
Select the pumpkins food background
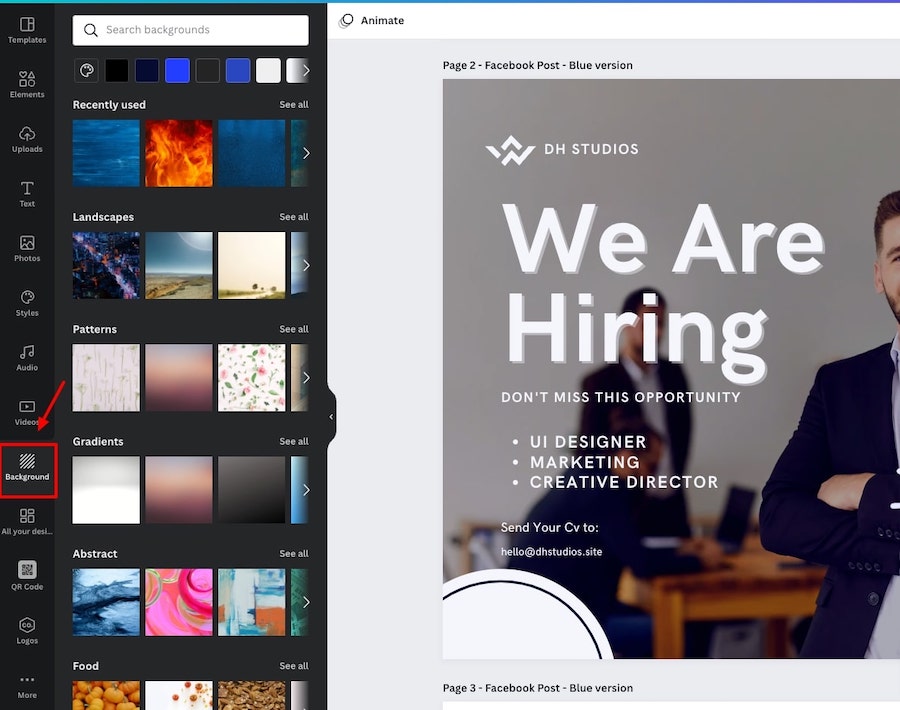pos(106,695)
